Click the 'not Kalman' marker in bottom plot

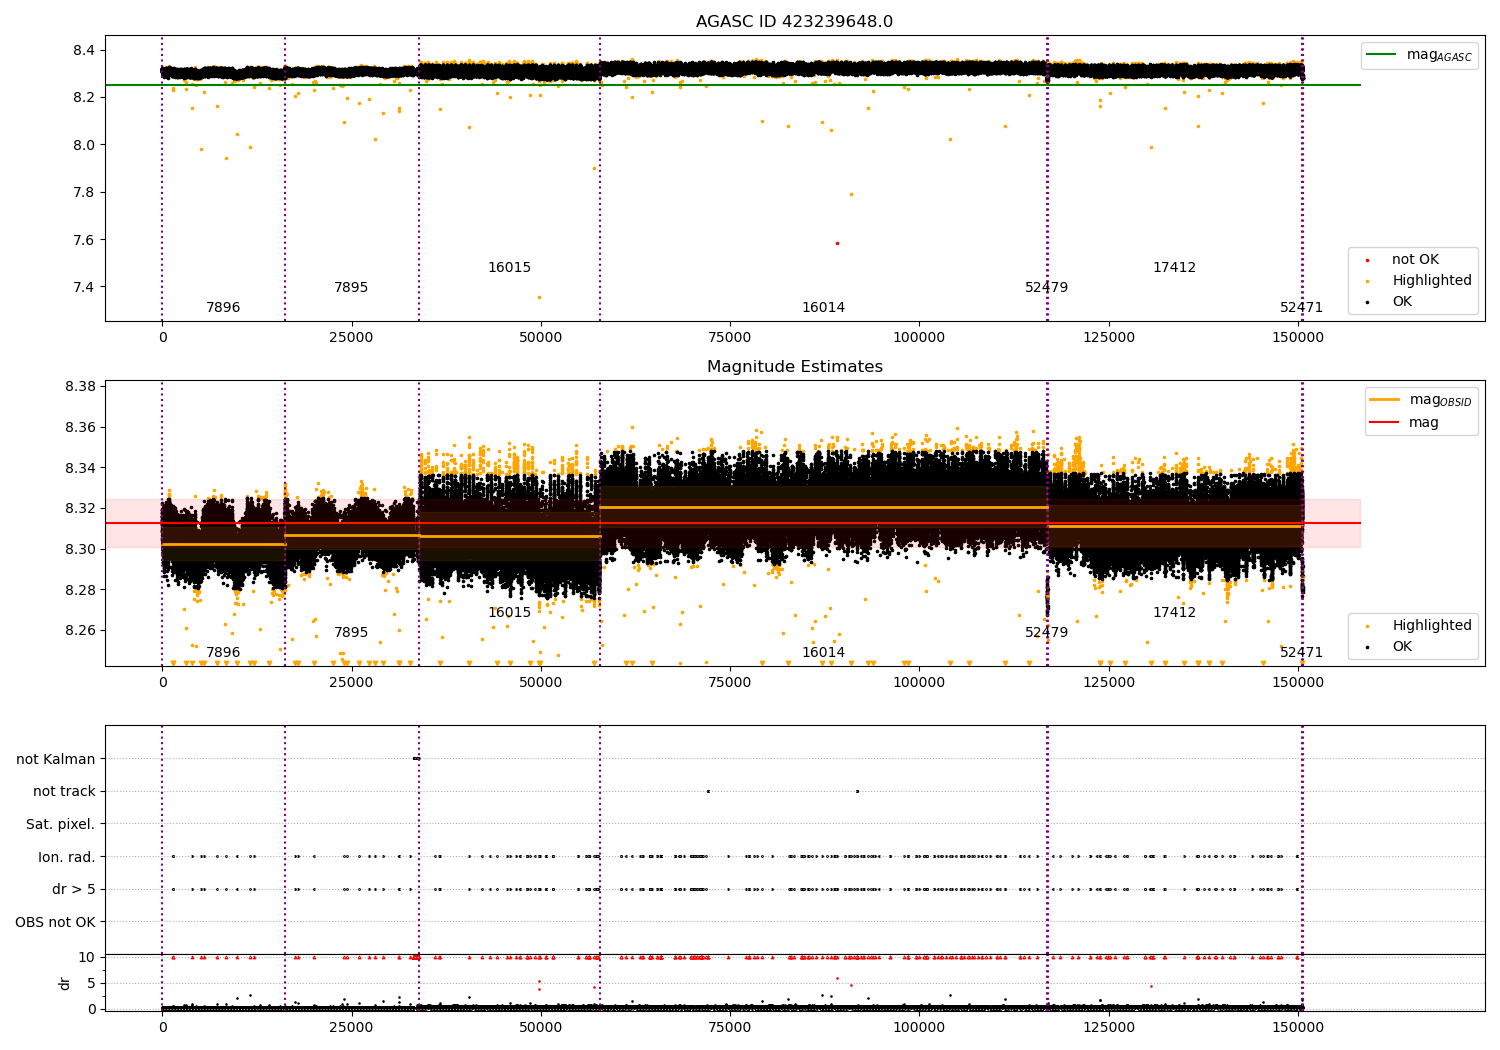tap(417, 759)
